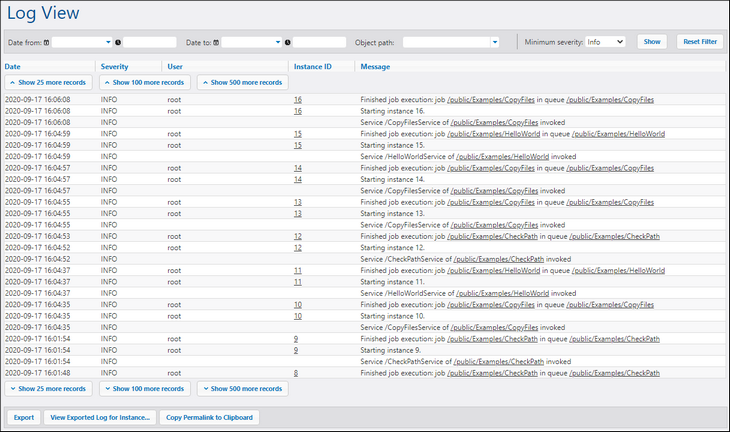Open CopyFiles job link in instance 10 finished row
Screen dimensions: 730x432
click(491, 304)
